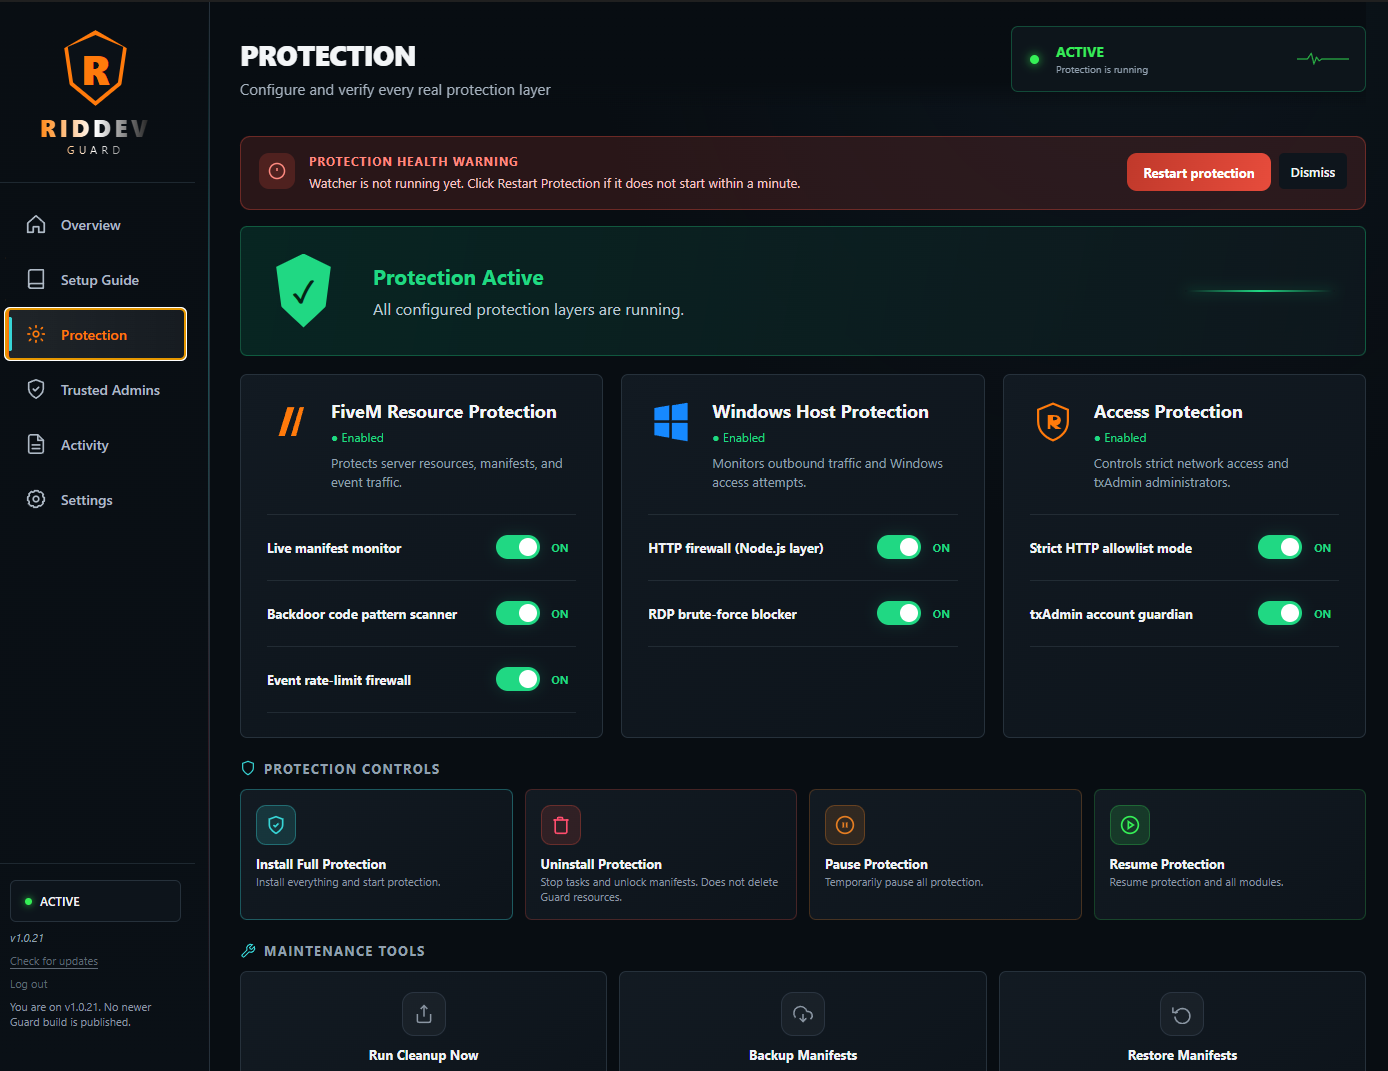
Task: Click Enabled status under Access Protection
Action: [x=1120, y=438]
